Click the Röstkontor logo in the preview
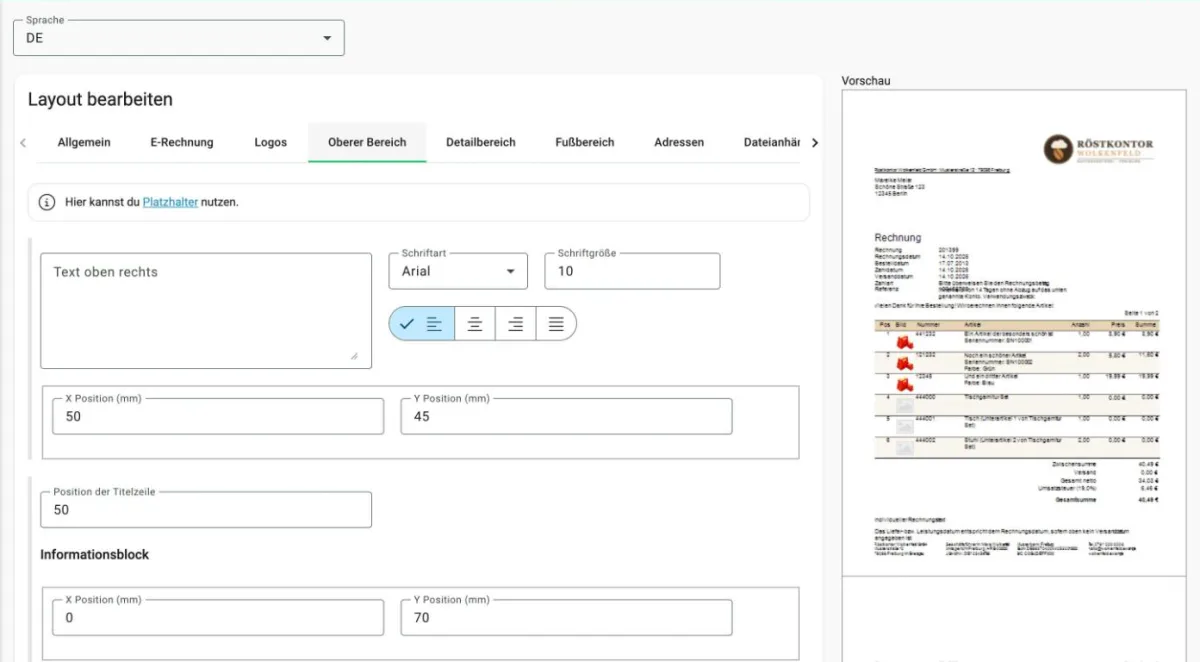 [1098, 149]
